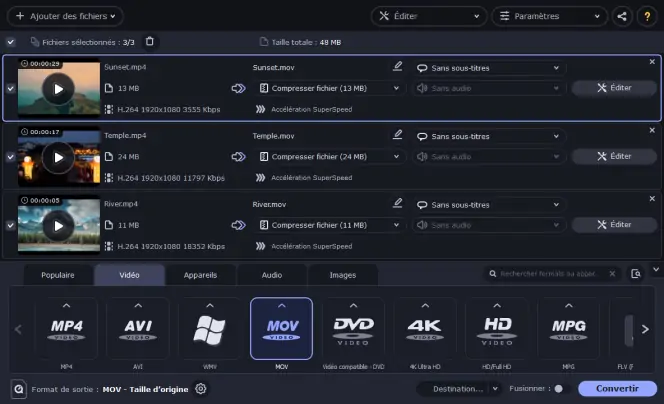This screenshot has width=664, height=404.
Task: Open the Sans audio dropdown for Sunset
Action: click(489, 88)
